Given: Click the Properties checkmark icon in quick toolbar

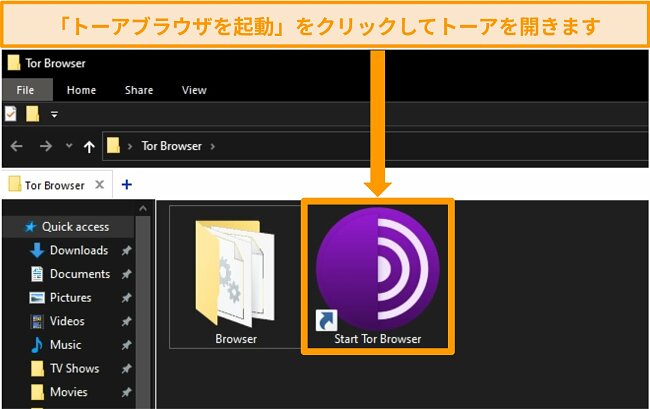Looking at the screenshot, I should coord(11,114).
